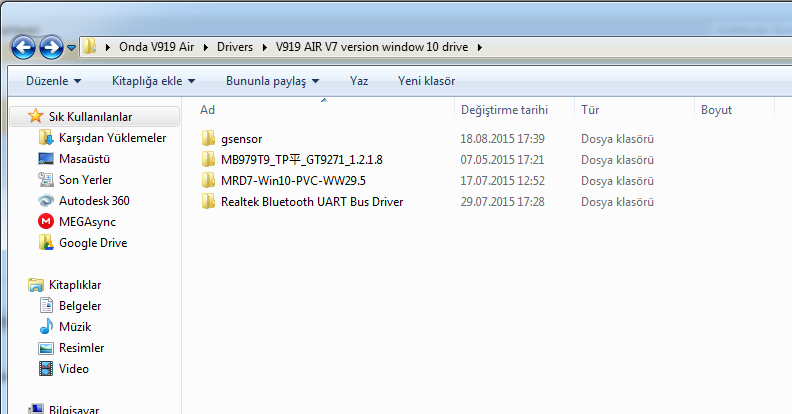Open Son Yerler in sidebar
The image size is (792, 414).
[x=85, y=180]
